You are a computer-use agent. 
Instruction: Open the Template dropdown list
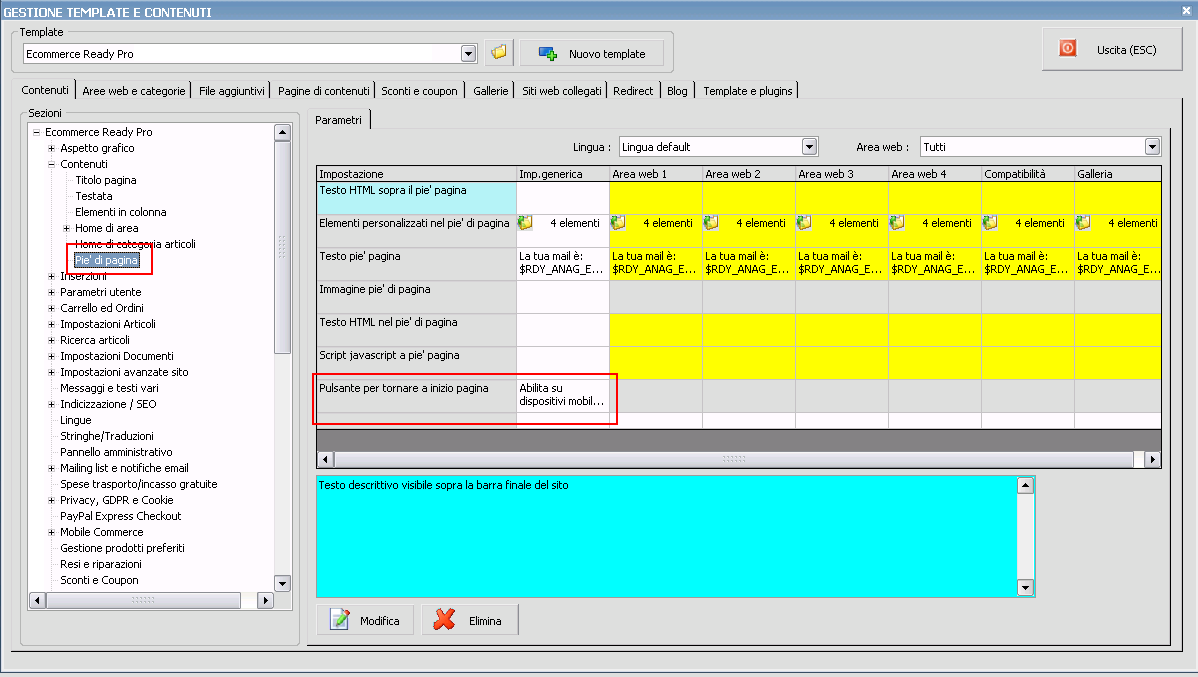pos(468,53)
